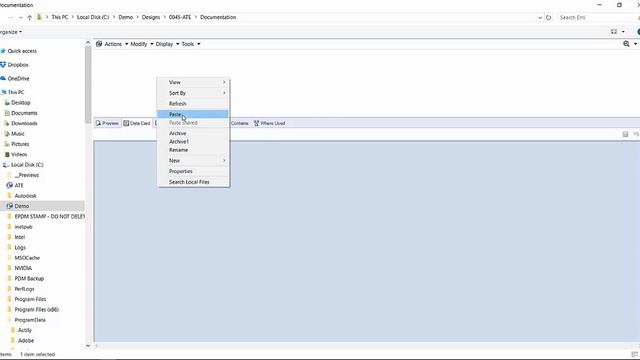Open Documents in the sidebar
This screenshot has width=640, height=360.
point(24,113)
